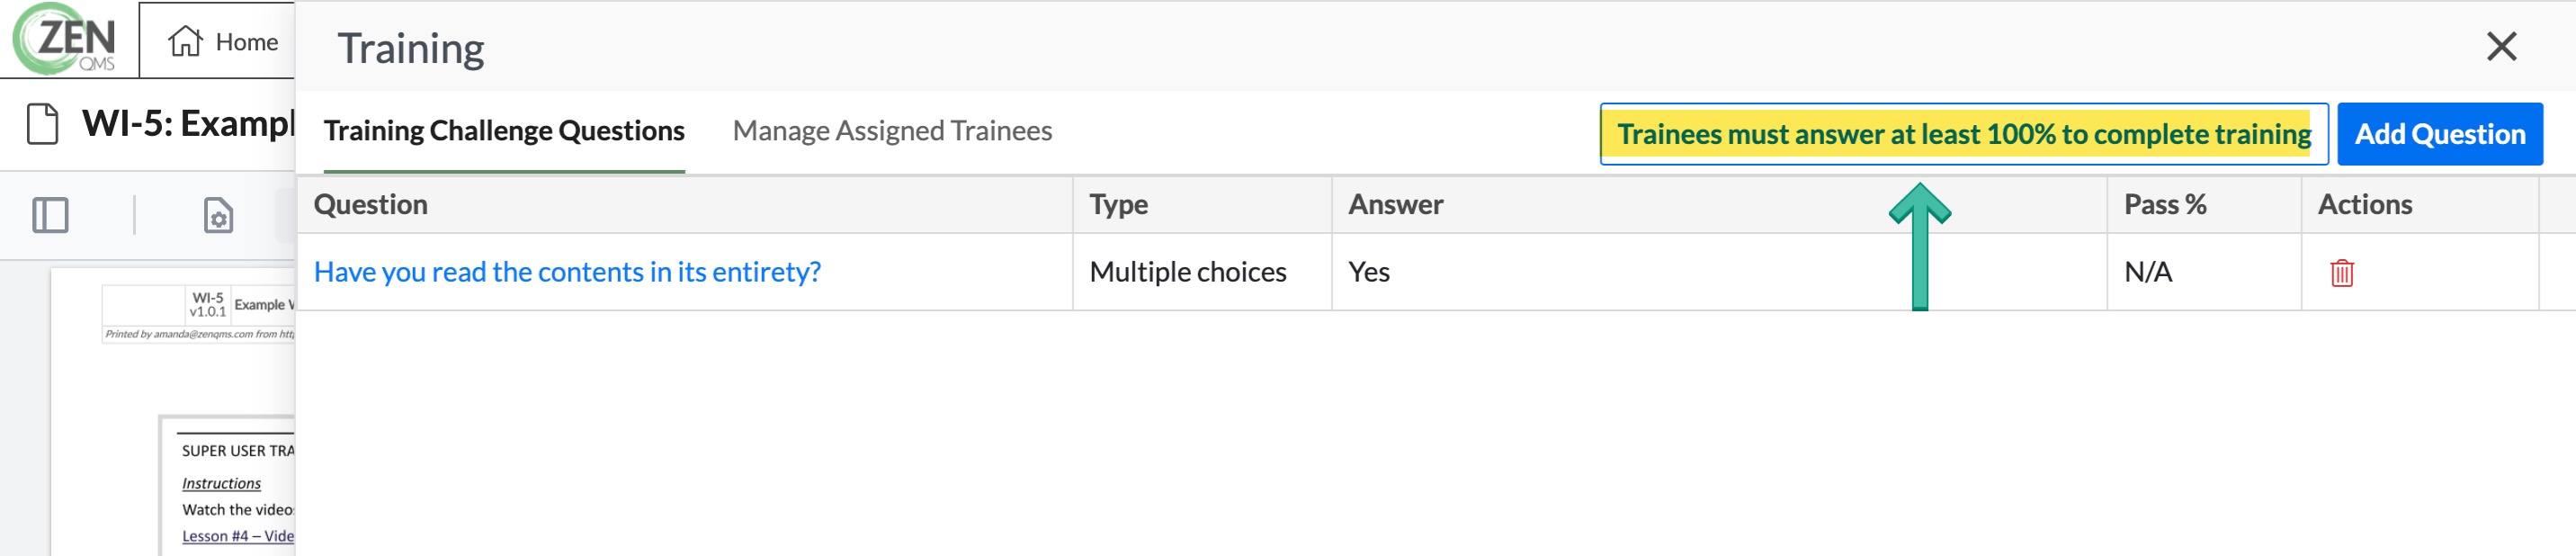
Task: Open the Lesson #4 video link
Action: pos(238,536)
